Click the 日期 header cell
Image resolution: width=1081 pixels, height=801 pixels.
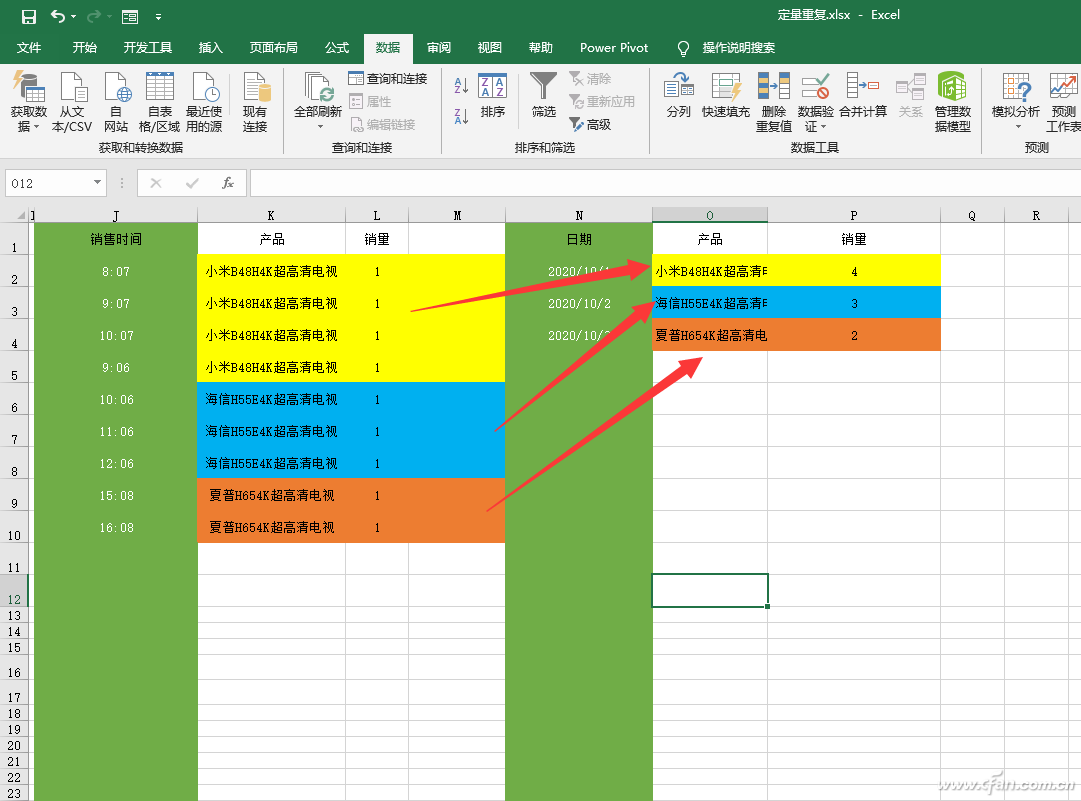tap(578, 239)
